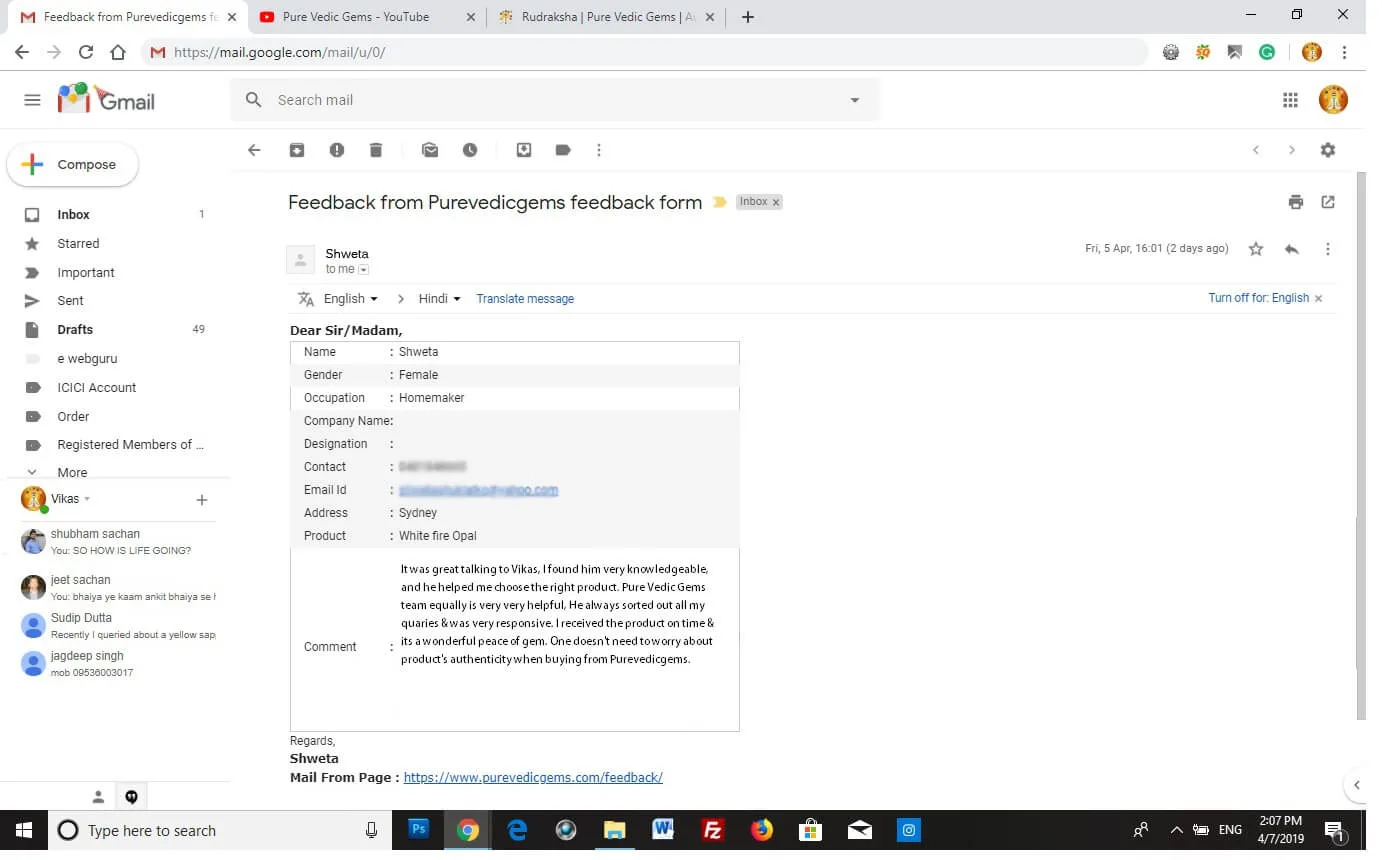Open FileZilla from the taskbar
The height and width of the screenshot is (860, 1382).
[x=713, y=830]
